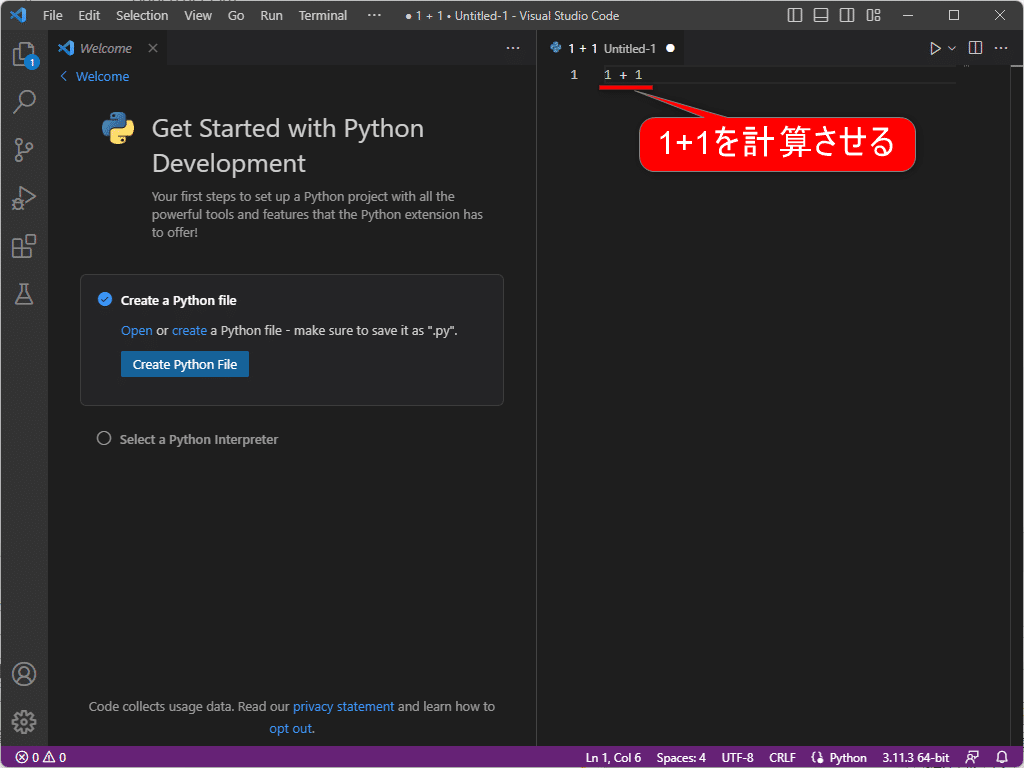Click the code line 1 + 1 in editor
Image resolution: width=1024 pixels, height=768 pixels.
tap(623, 75)
